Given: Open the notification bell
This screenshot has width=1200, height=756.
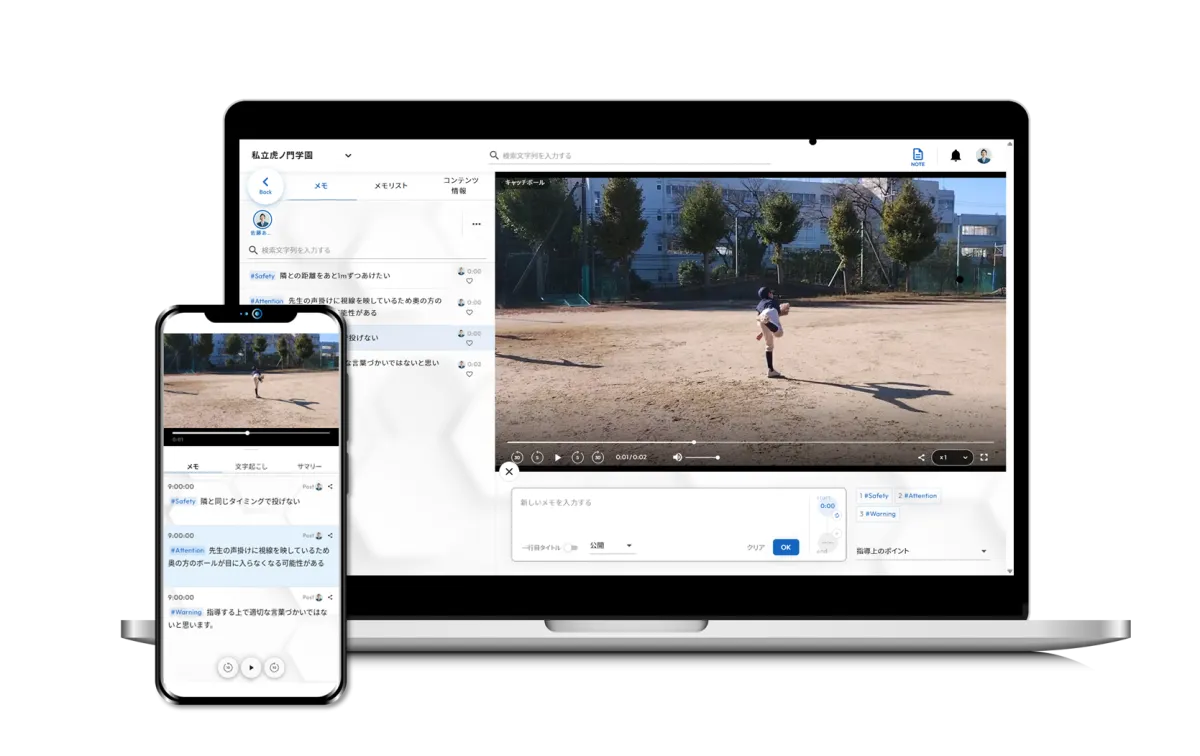Looking at the screenshot, I should click(x=955, y=156).
